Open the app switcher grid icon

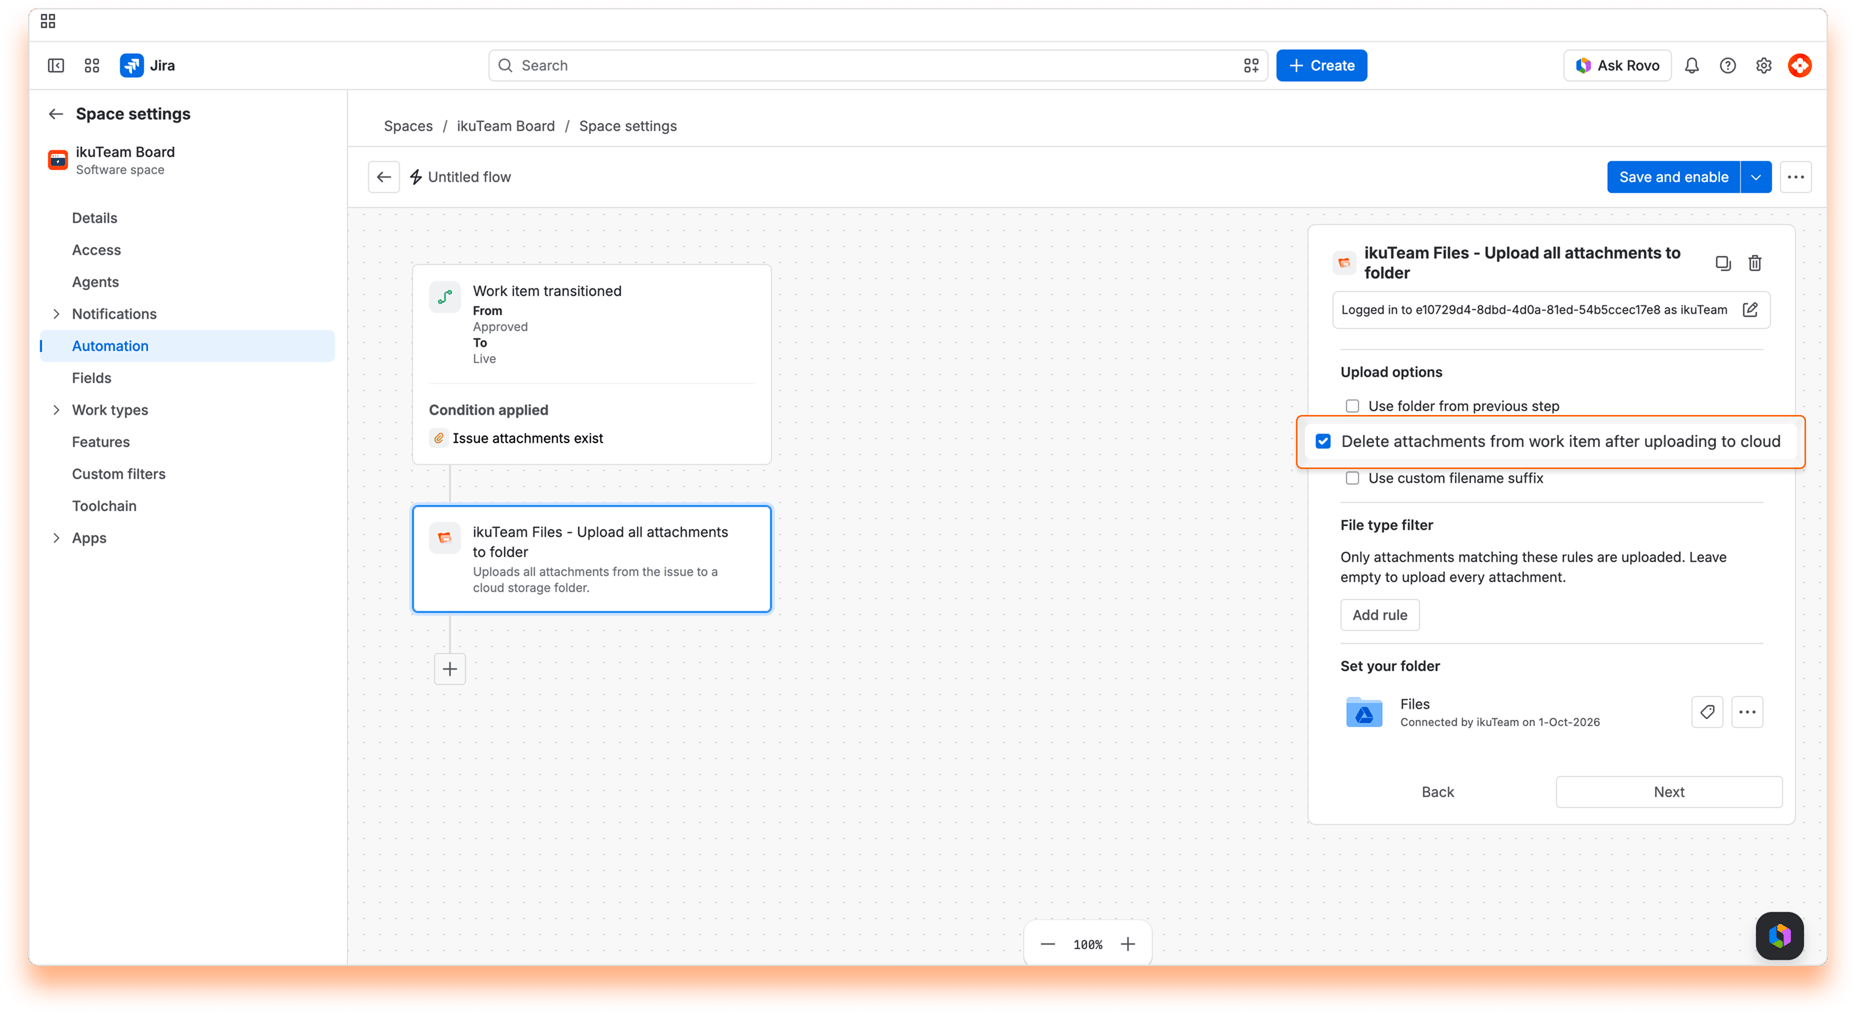pos(92,65)
